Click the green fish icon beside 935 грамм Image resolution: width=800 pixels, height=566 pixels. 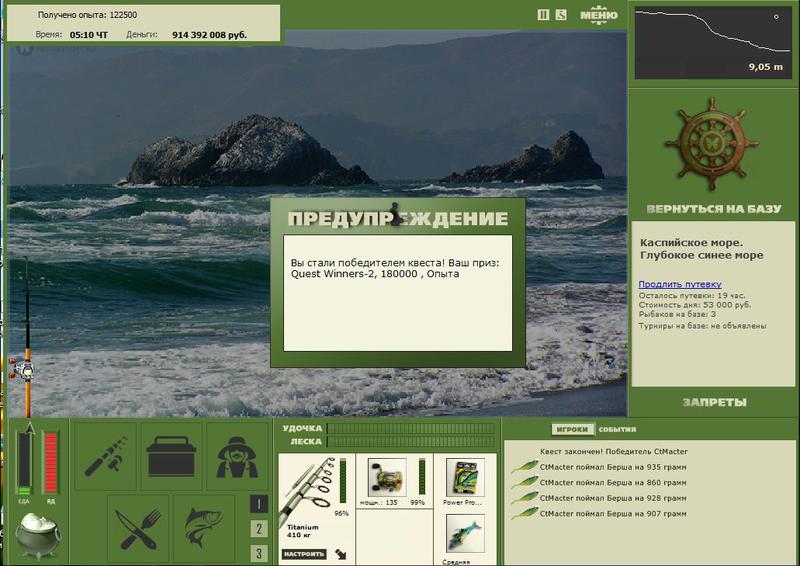pyautogui.click(x=524, y=466)
